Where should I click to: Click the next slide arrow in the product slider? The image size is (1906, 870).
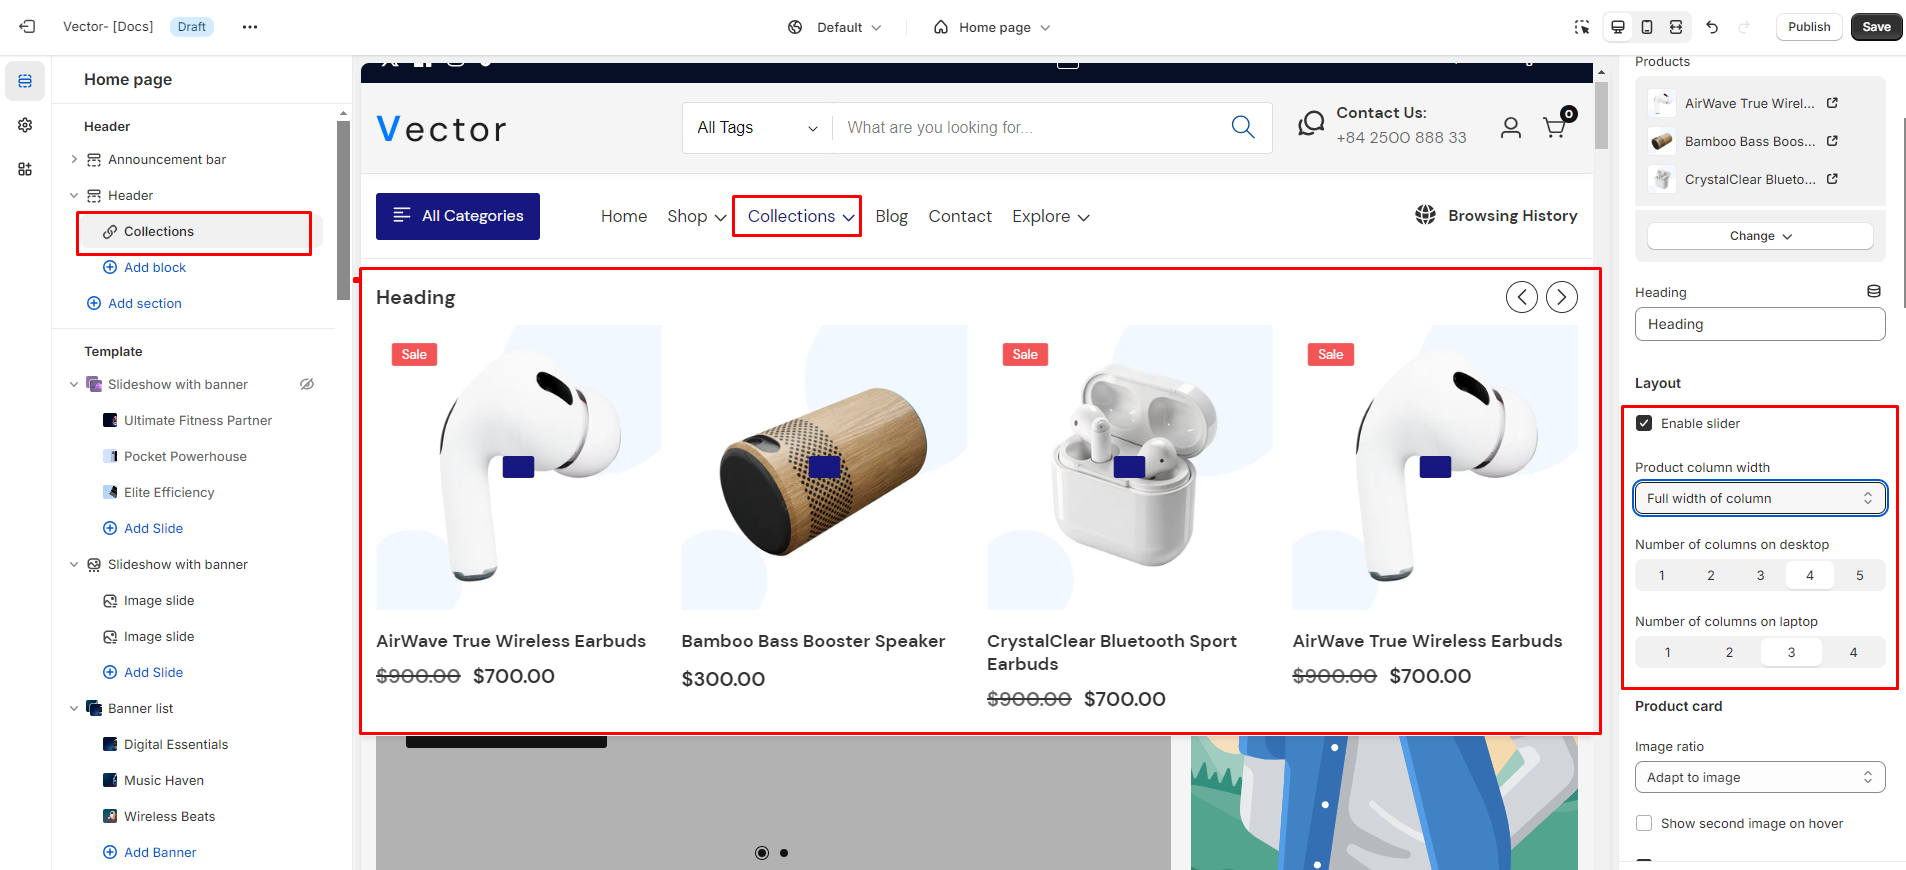point(1561,297)
